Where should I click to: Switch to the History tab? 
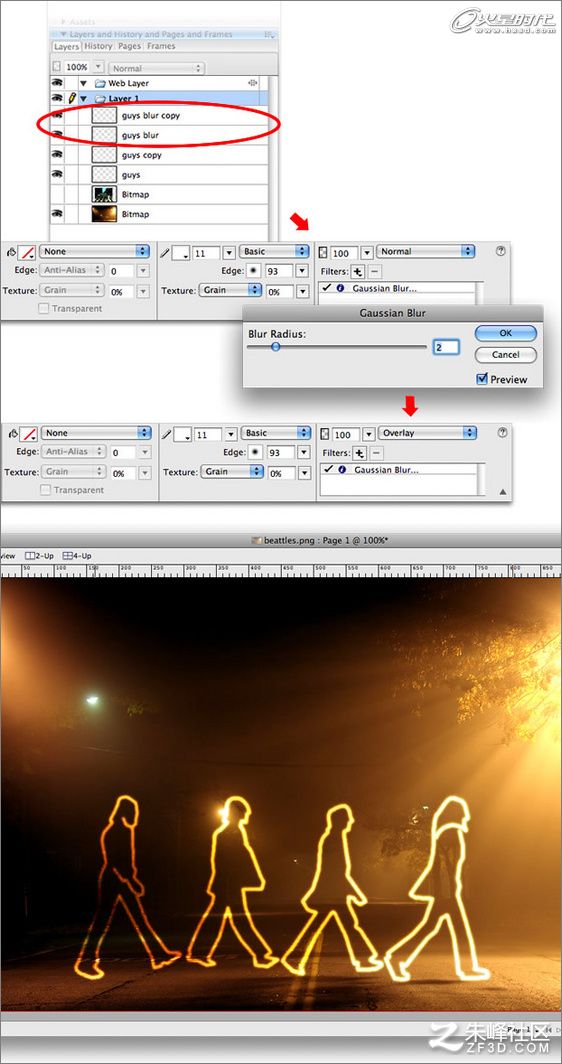(x=98, y=46)
